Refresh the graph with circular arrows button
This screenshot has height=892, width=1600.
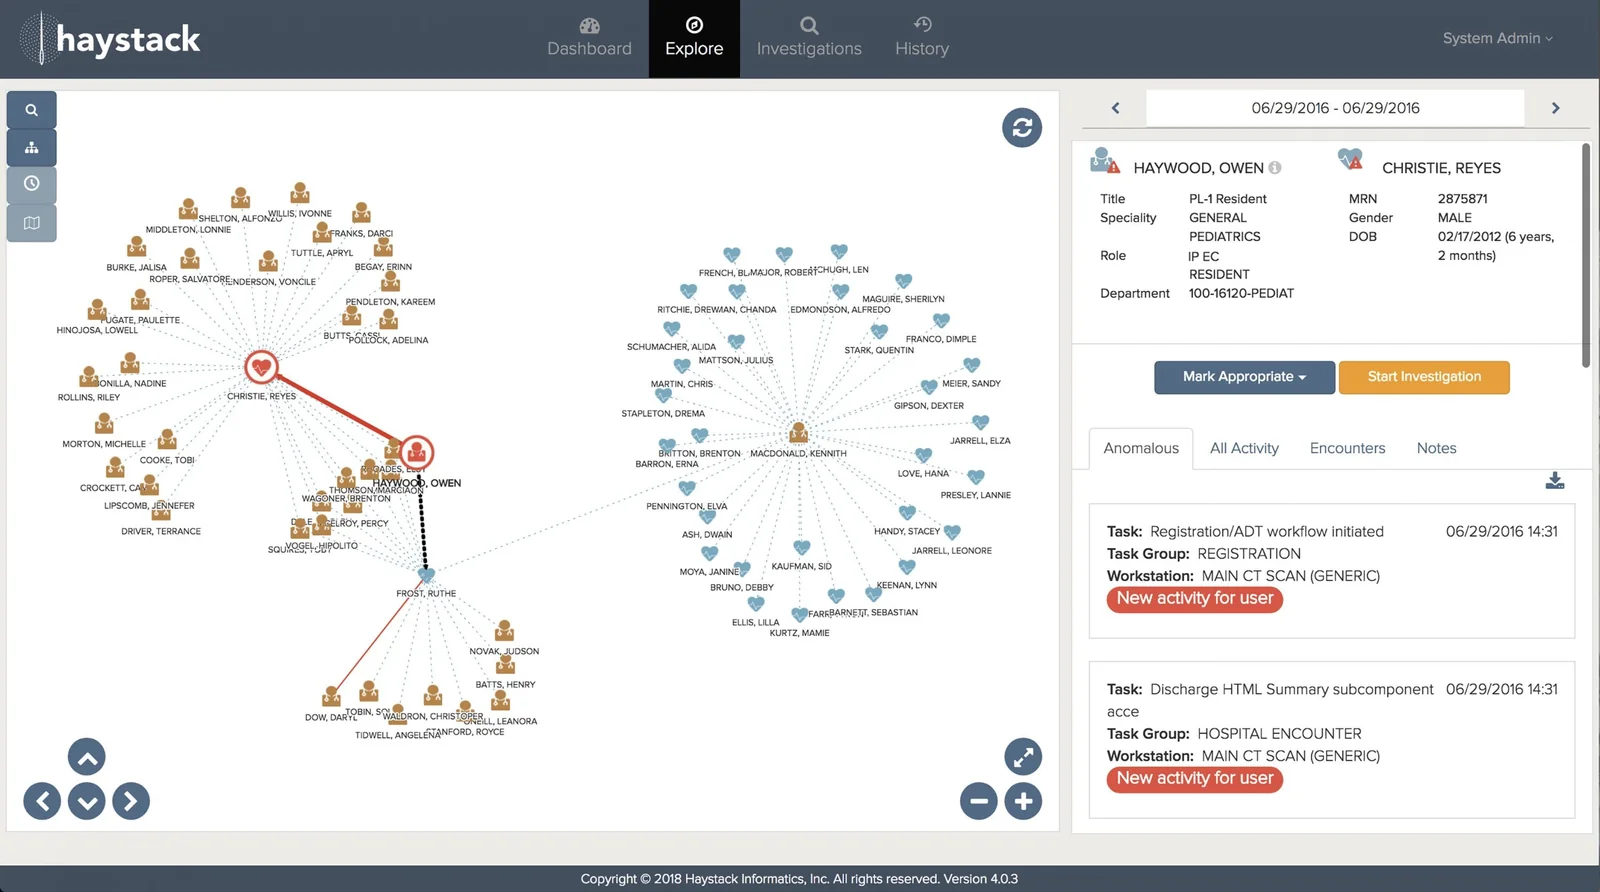pos(1022,128)
